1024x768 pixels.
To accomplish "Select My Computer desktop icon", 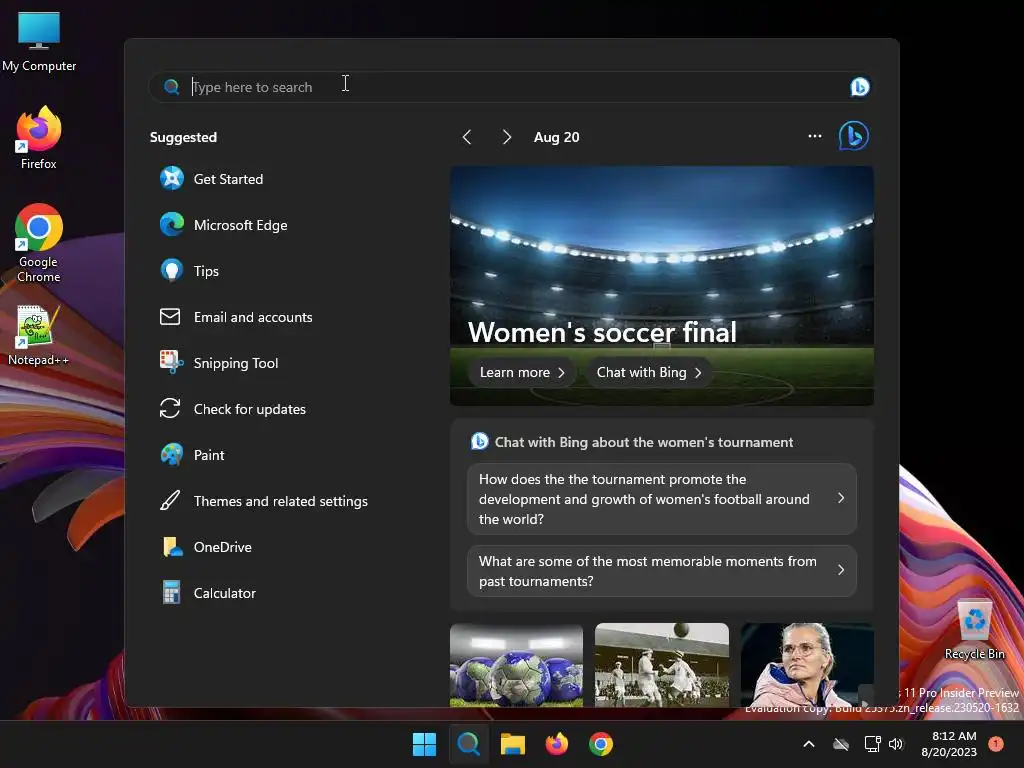I will click(x=39, y=42).
